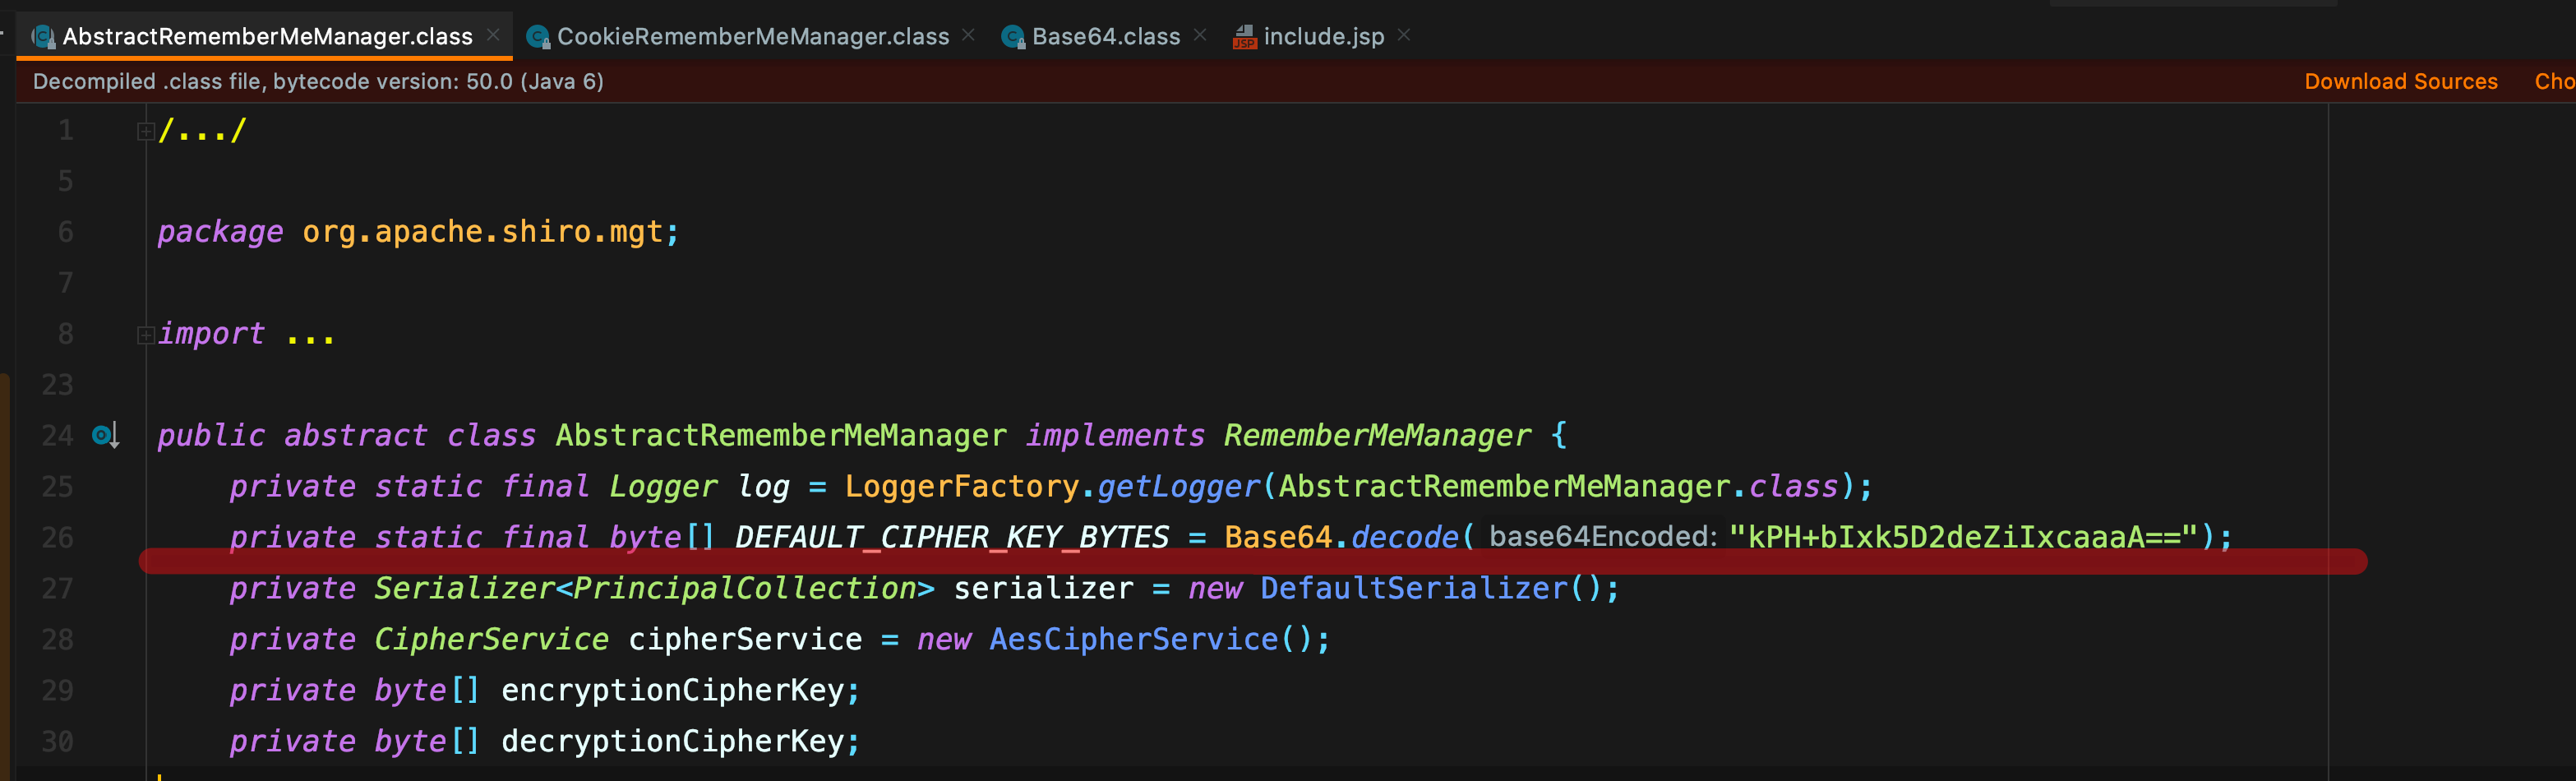Screen dimensions: 2576x781
Task: Click the AesCipherService constructor call
Action: [1133, 639]
